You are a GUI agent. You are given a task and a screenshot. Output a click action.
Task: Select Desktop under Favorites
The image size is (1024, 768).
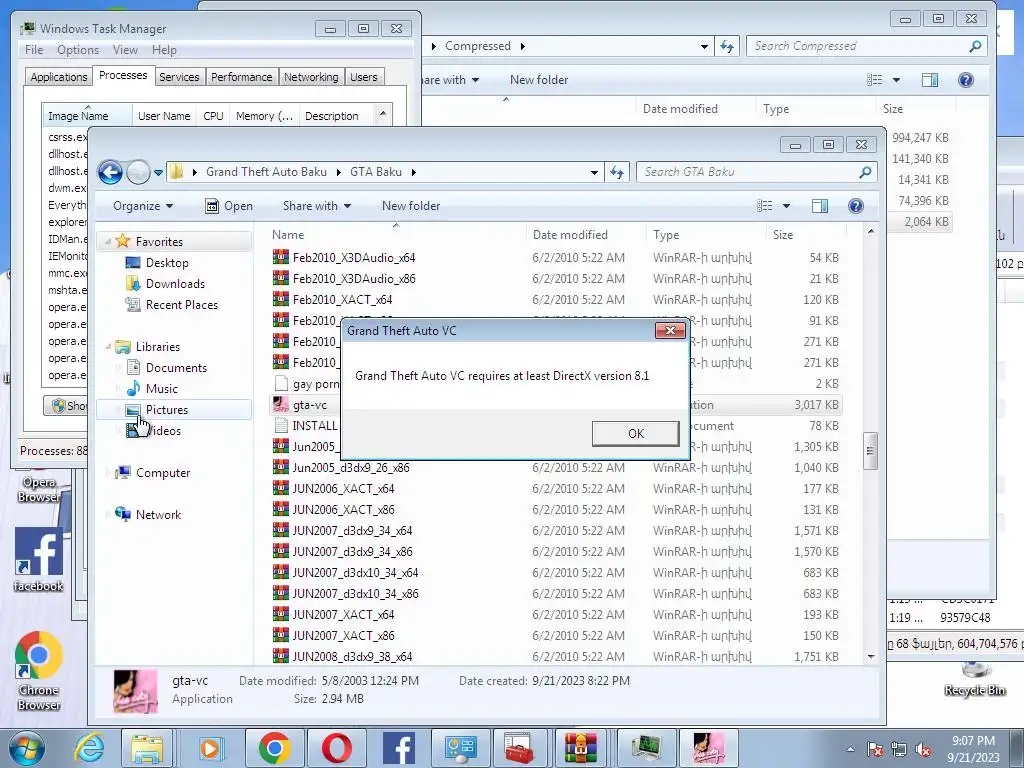click(x=167, y=263)
